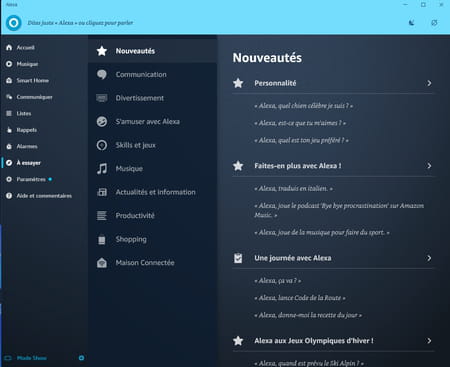Open the Alarmes sidebar icon
The height and width of the screenshot is (367, 450).
[x=9, y=146]
